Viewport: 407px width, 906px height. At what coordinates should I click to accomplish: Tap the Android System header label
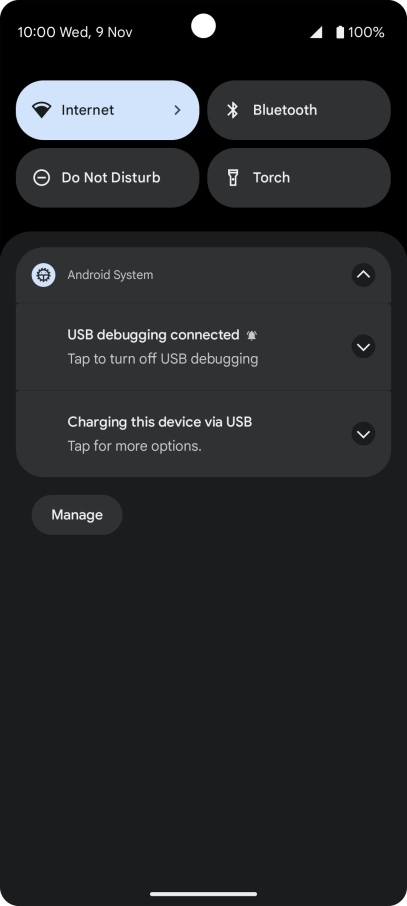(x=110, y=275)
